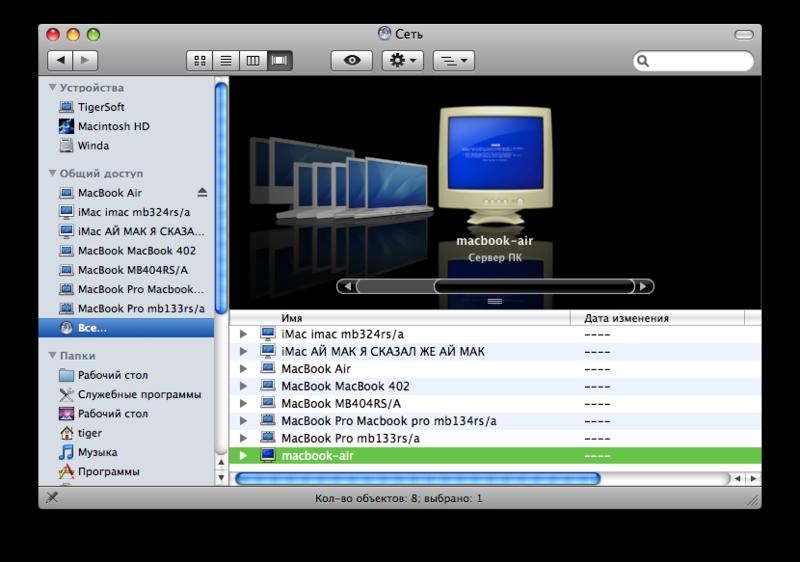Switch to icon view mode
The image size is (800, 562).
point(200,60)
